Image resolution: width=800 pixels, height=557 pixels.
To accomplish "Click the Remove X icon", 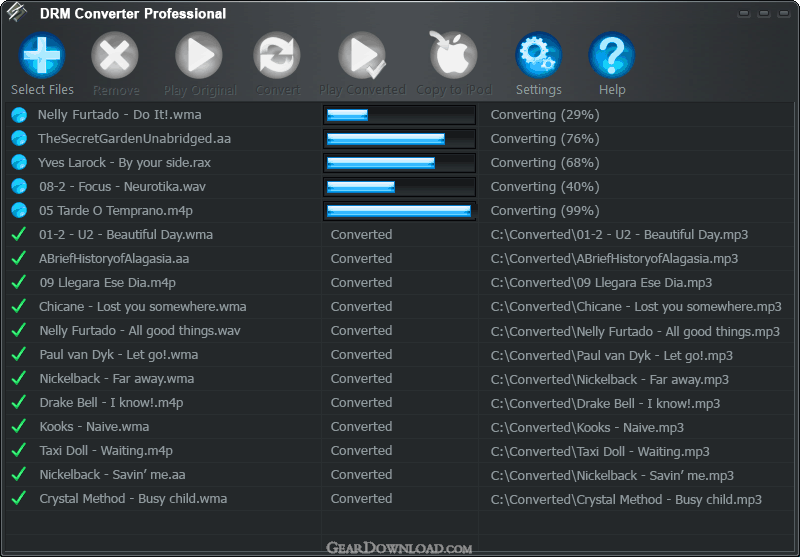I will tap(115, 55).
